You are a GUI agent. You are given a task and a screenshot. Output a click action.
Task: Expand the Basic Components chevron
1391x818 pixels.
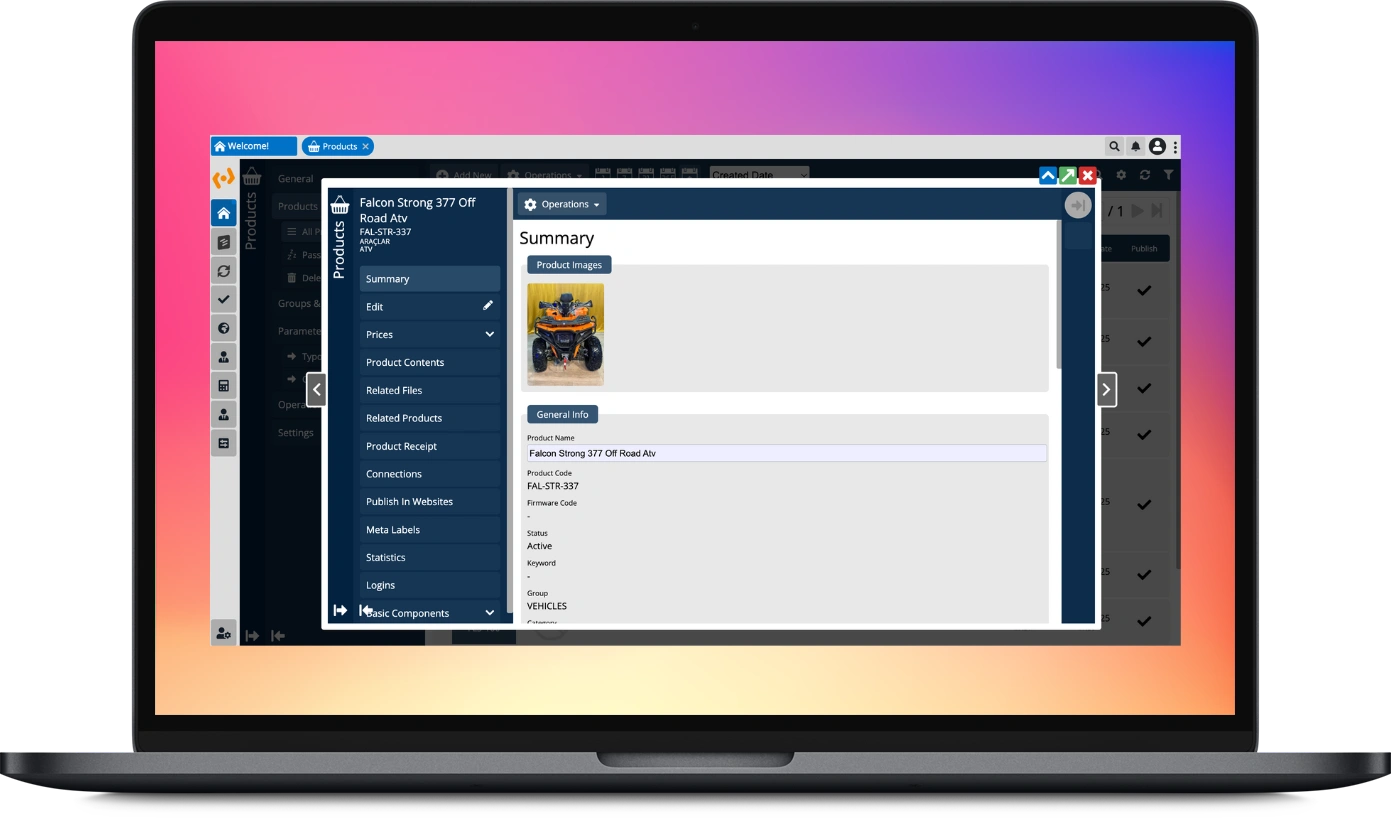coord(489,613)
